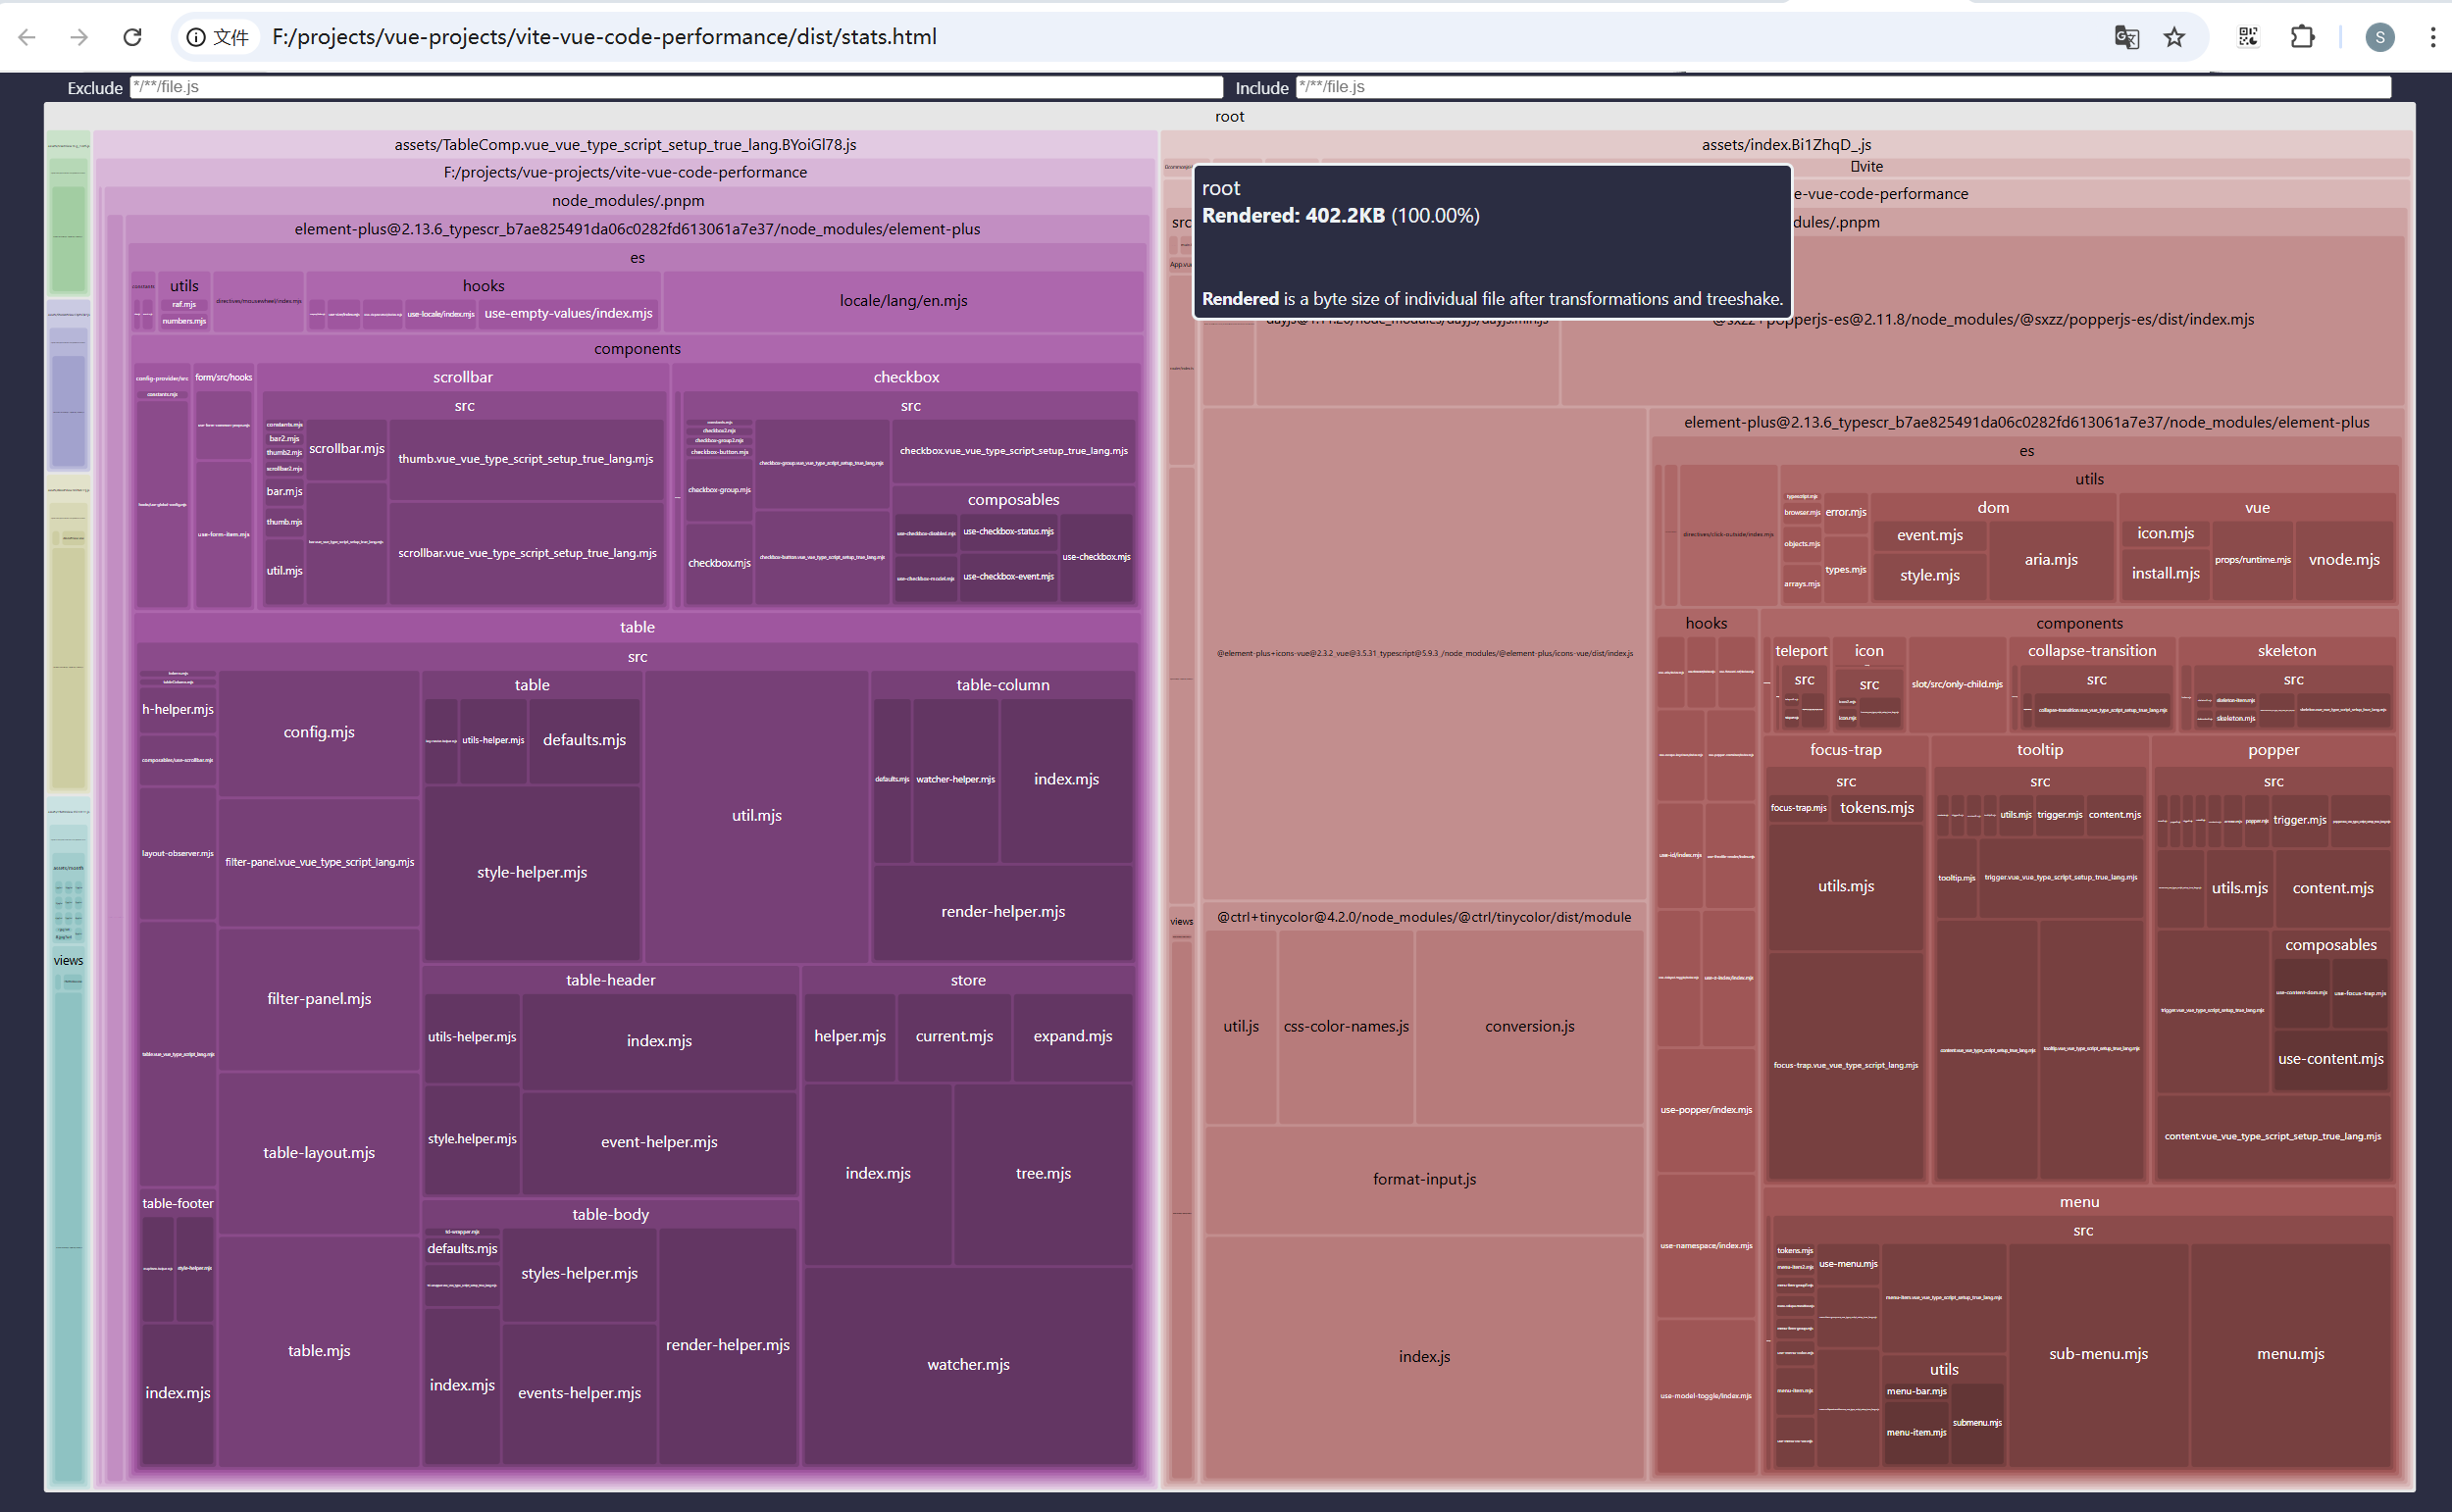Select the format-input.js block
The width and height of the screenshot is (2452, 1512).
1424,1179
